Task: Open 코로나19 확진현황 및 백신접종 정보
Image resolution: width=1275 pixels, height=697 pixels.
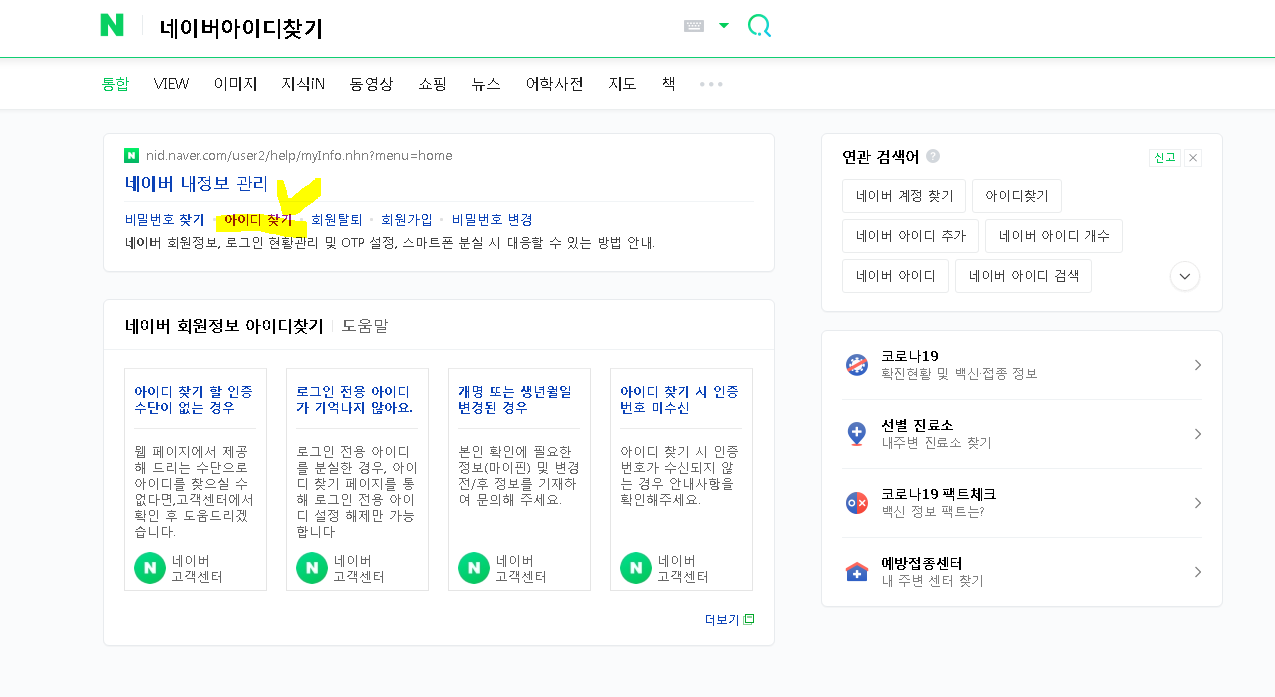Action: (x=1022, y=365)
